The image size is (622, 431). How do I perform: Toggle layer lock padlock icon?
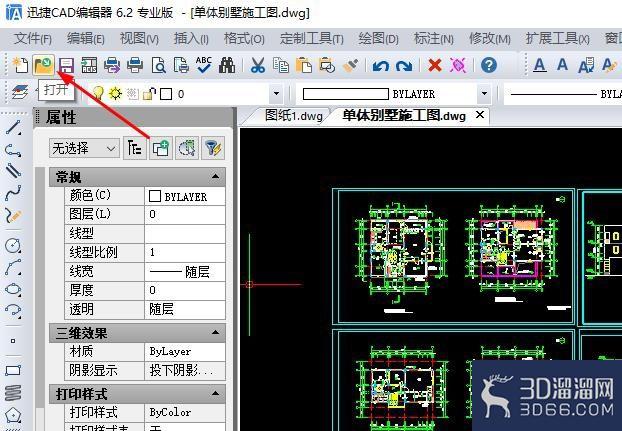[x=149, y=94]
